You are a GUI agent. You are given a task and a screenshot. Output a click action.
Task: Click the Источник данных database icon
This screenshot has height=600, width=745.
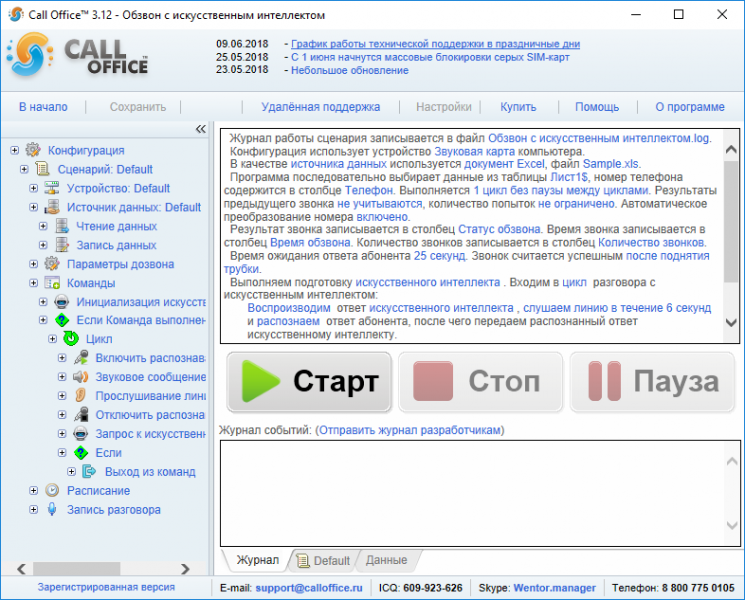[x=52, y=207]
